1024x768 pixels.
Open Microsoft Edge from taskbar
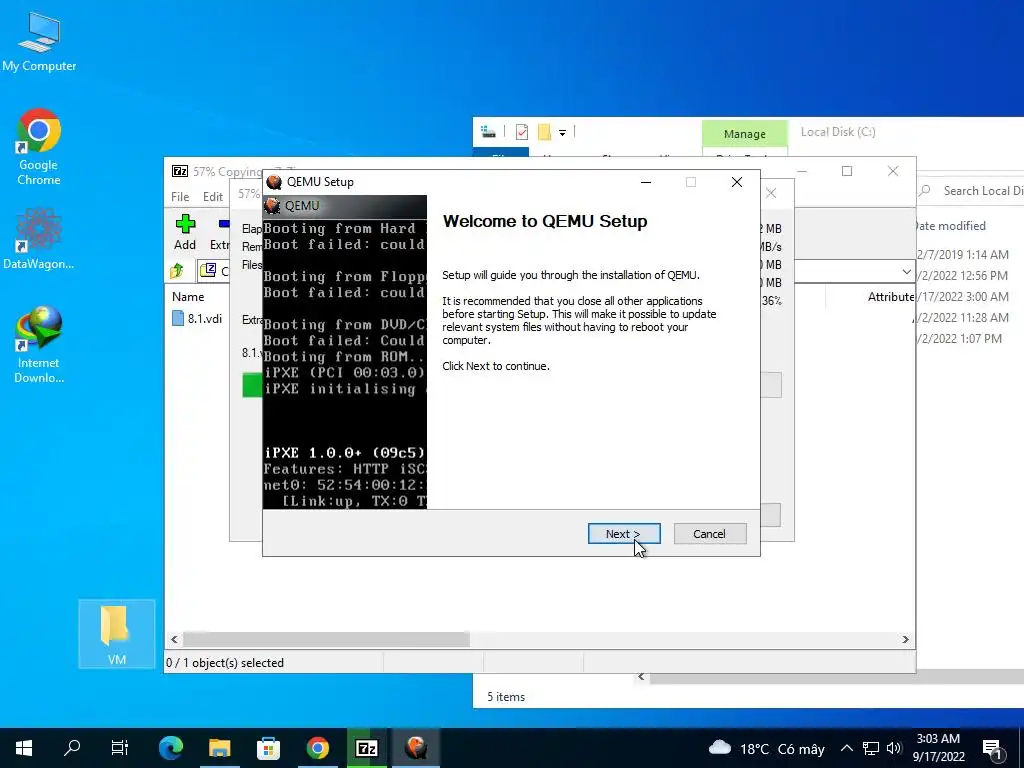tap(171, 748)
